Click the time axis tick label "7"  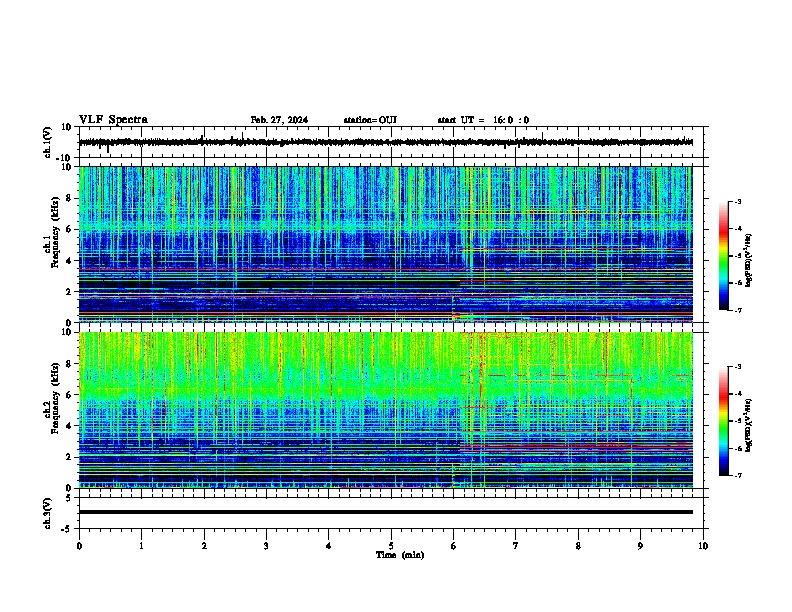pyautogui.click(x=516, y=546)
